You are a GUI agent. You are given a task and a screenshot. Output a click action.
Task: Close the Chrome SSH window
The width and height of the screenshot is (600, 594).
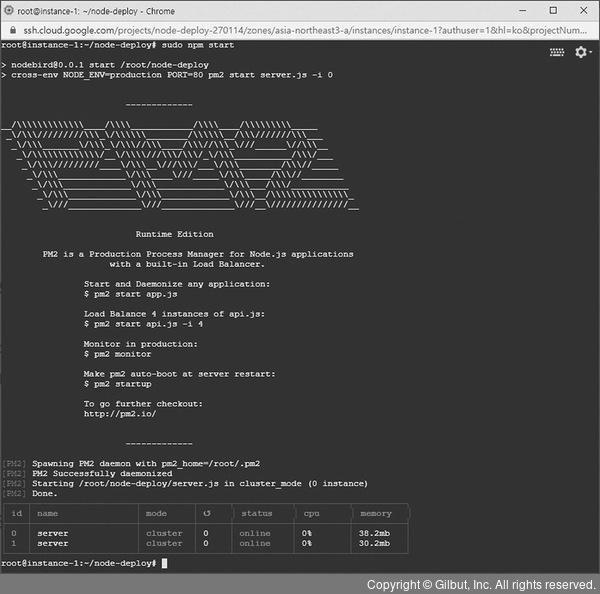click(584, 11)
